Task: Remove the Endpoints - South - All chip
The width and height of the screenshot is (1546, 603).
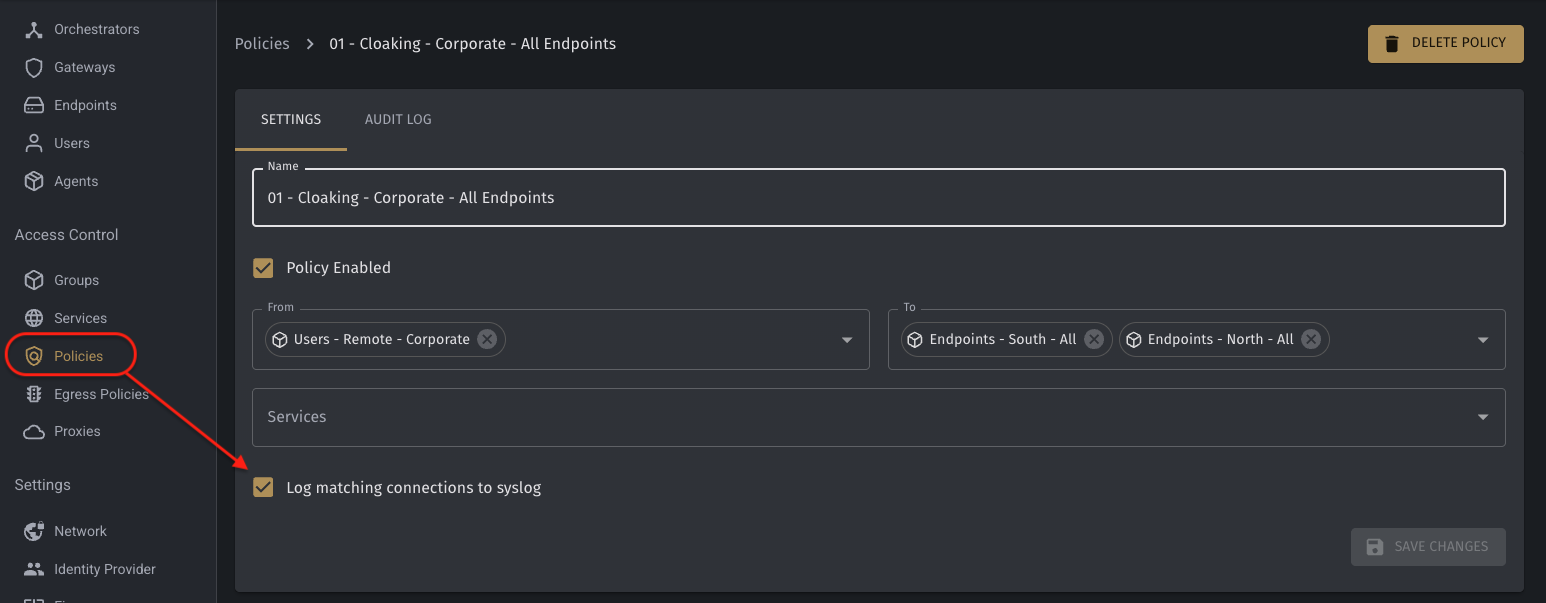Action: (x=1094, y=339)
